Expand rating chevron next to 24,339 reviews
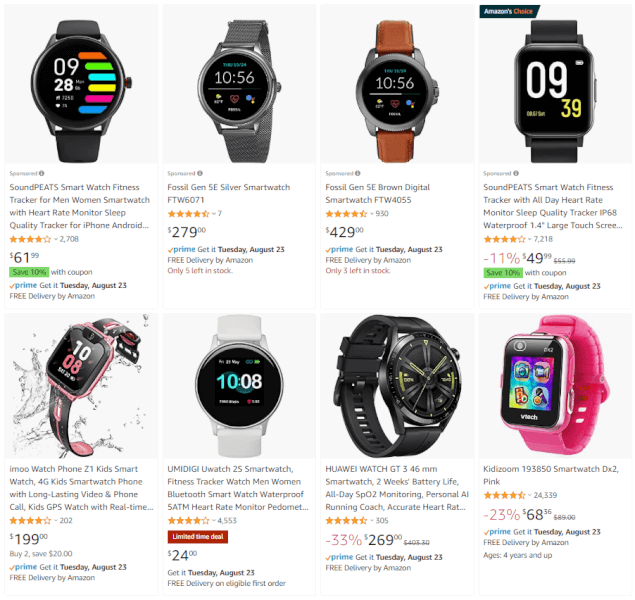Viewport: 635px width, 600px height. pyautogui.click(x=529, y=495)
